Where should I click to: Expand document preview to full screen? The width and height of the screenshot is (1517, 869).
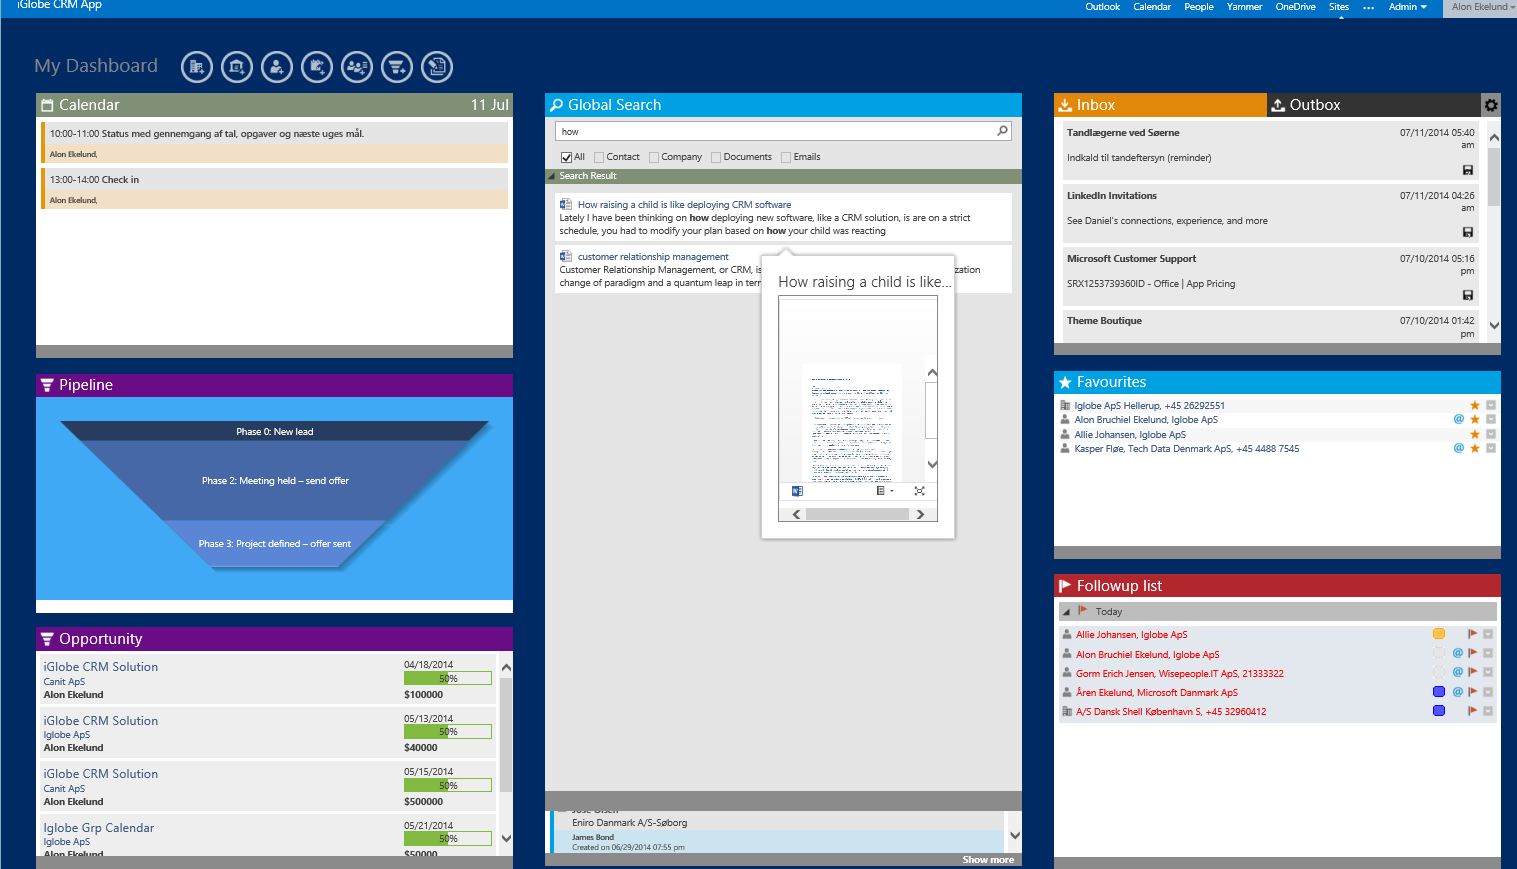(x=919, y=491)
